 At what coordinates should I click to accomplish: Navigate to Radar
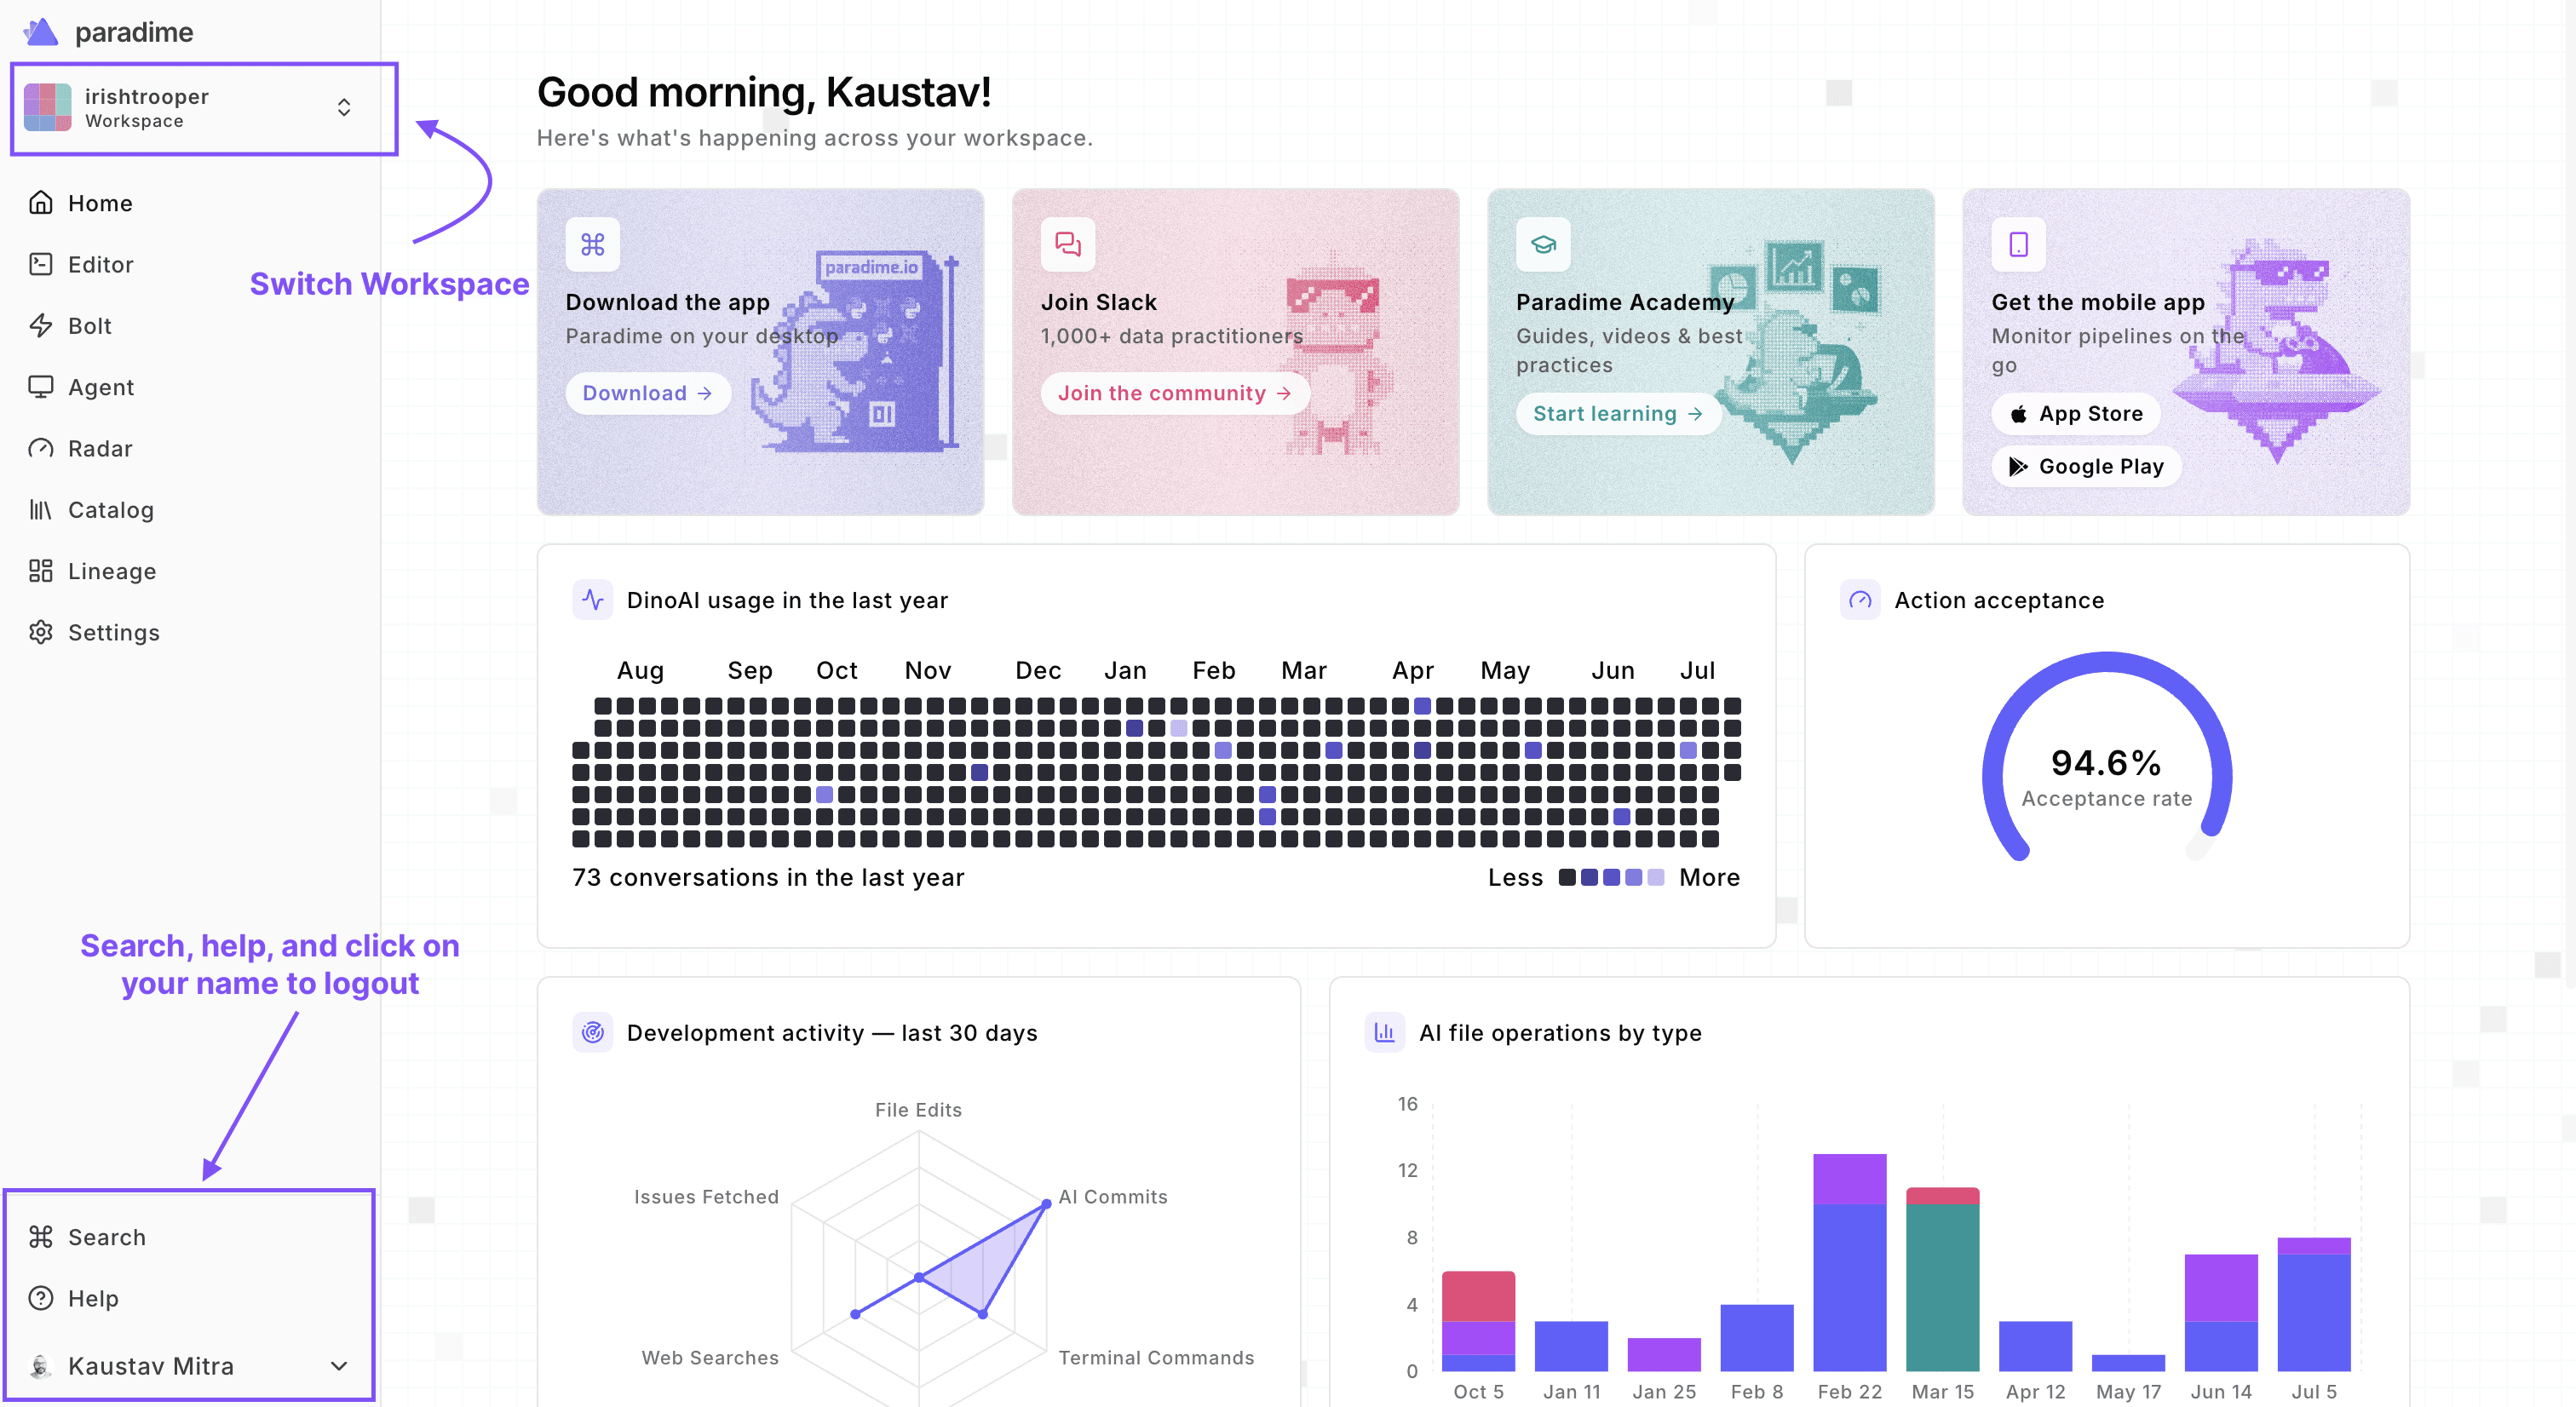click(100, 448)
